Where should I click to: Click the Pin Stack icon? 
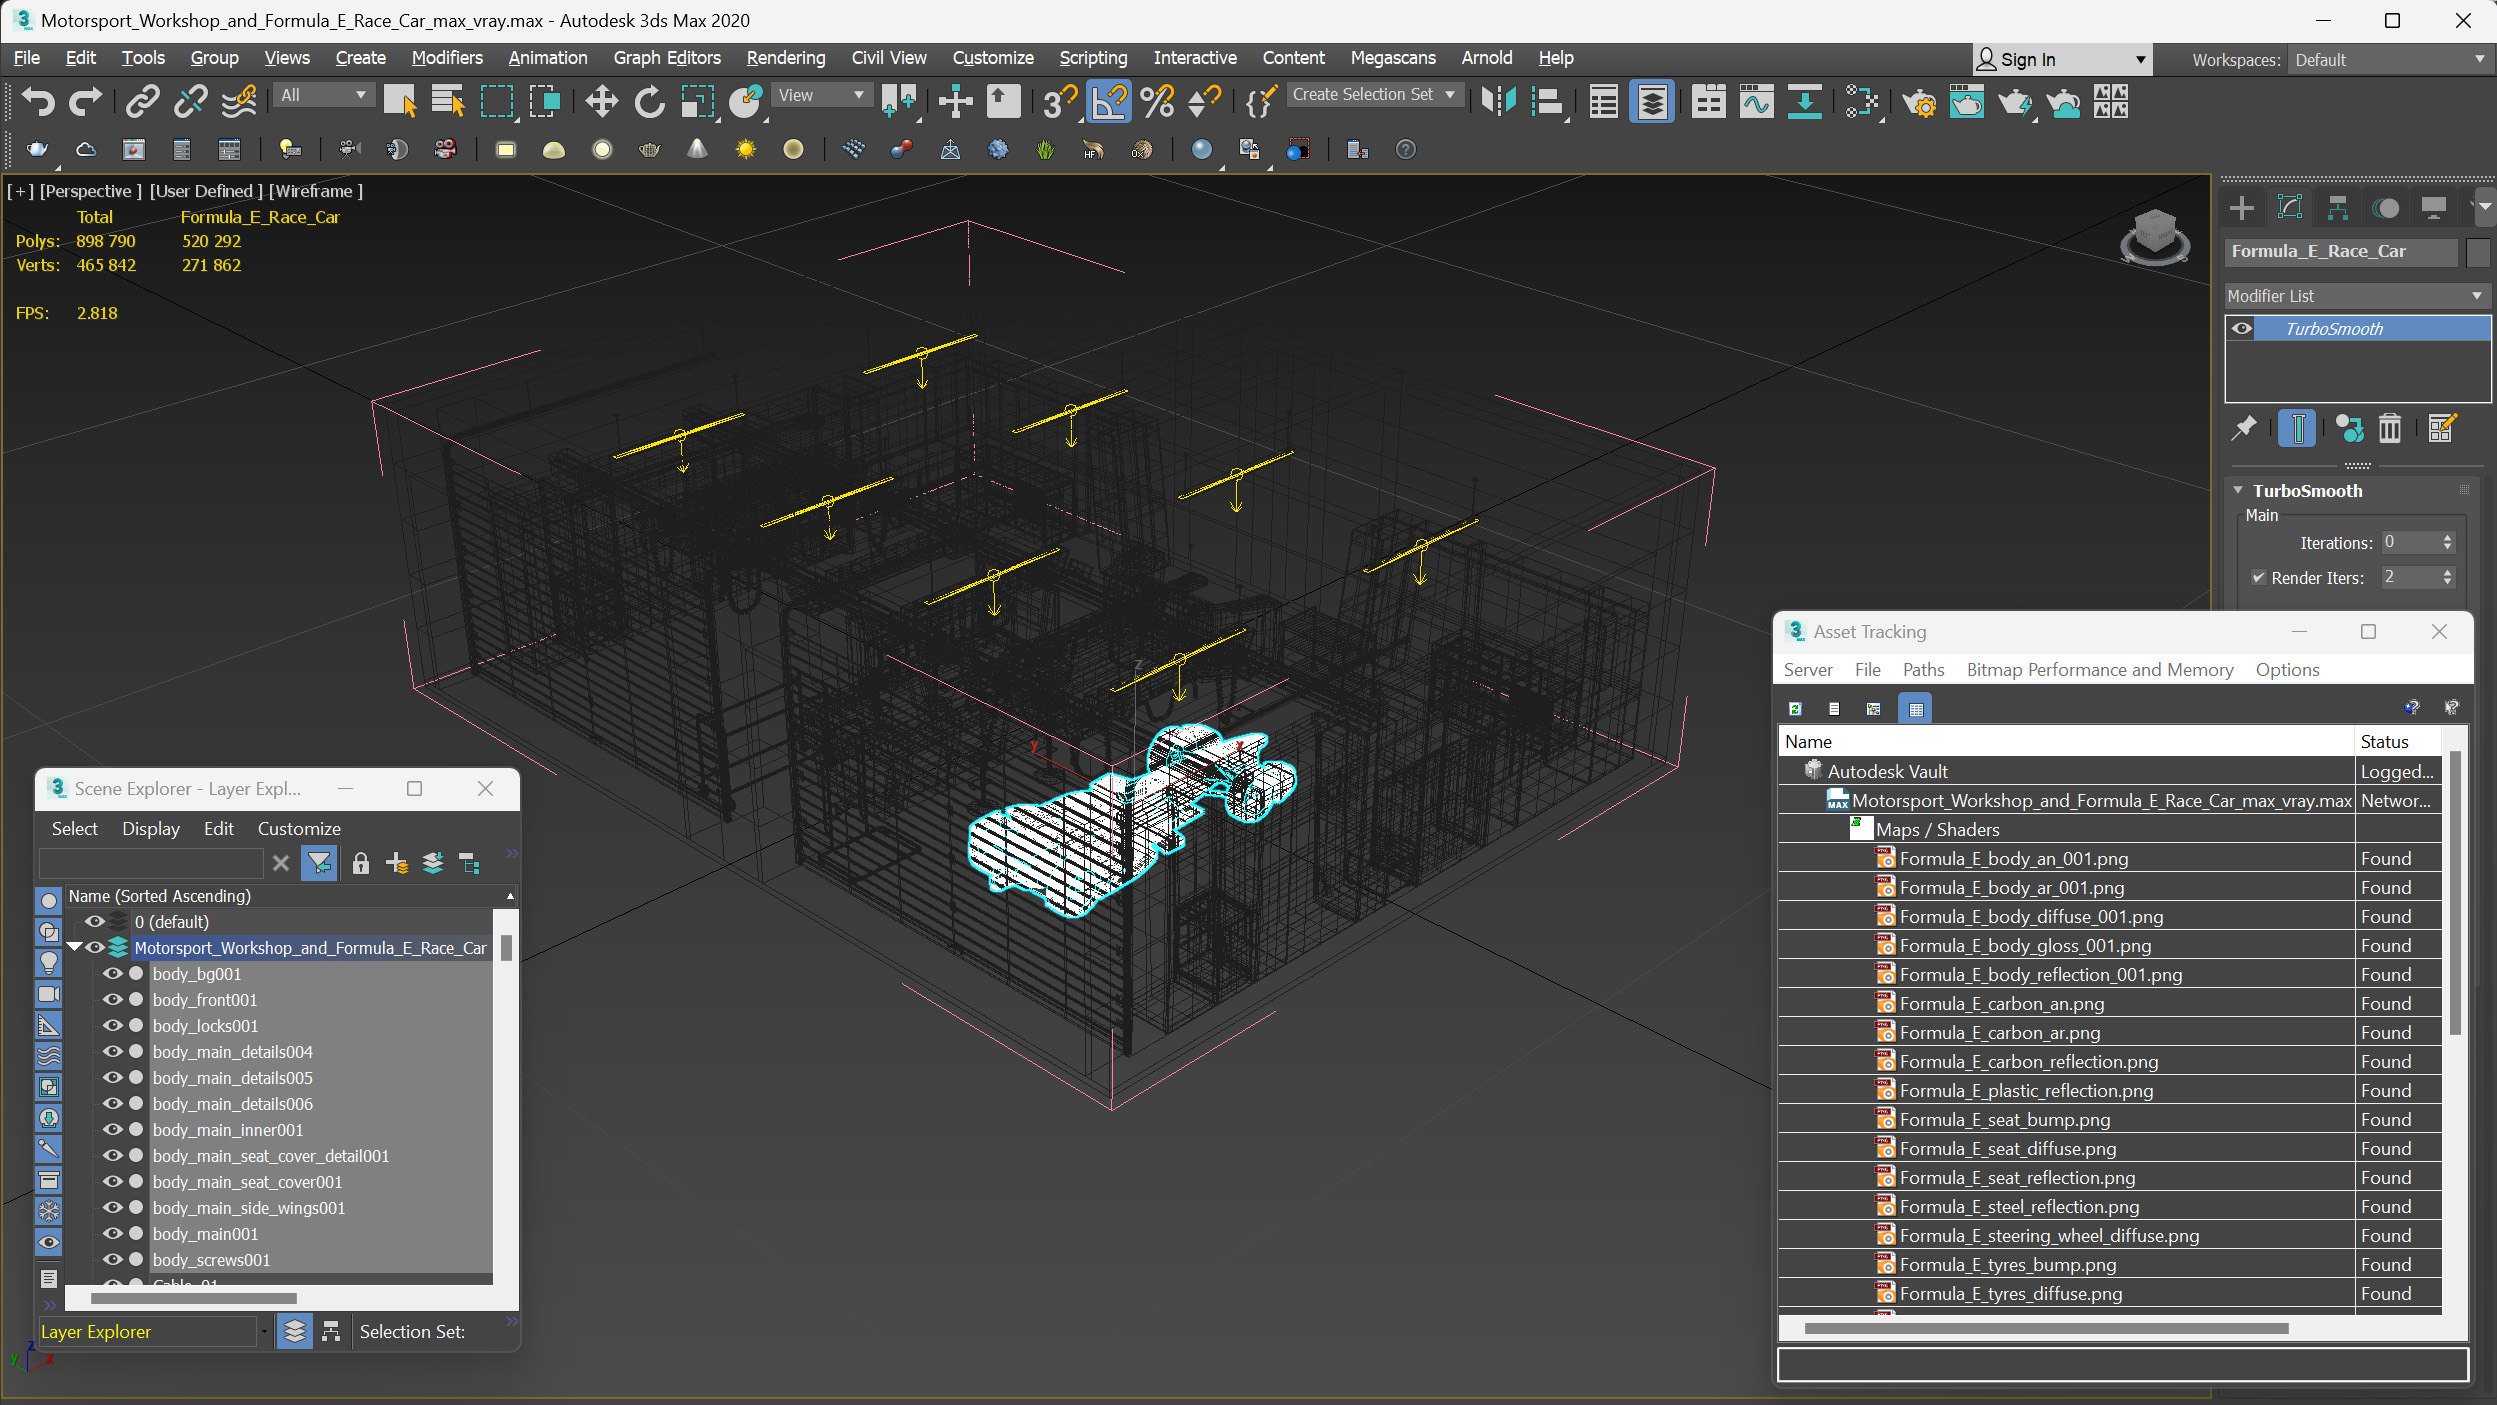[2244, 428]
